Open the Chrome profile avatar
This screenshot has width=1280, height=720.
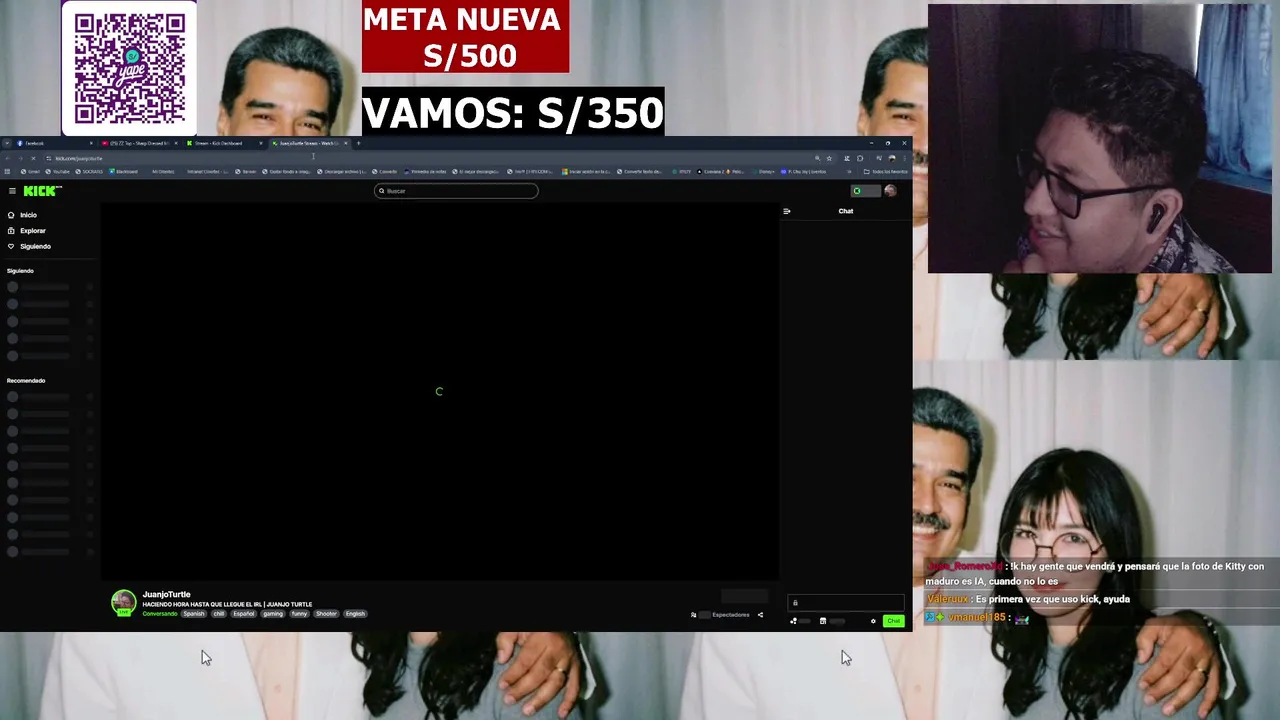892,158
